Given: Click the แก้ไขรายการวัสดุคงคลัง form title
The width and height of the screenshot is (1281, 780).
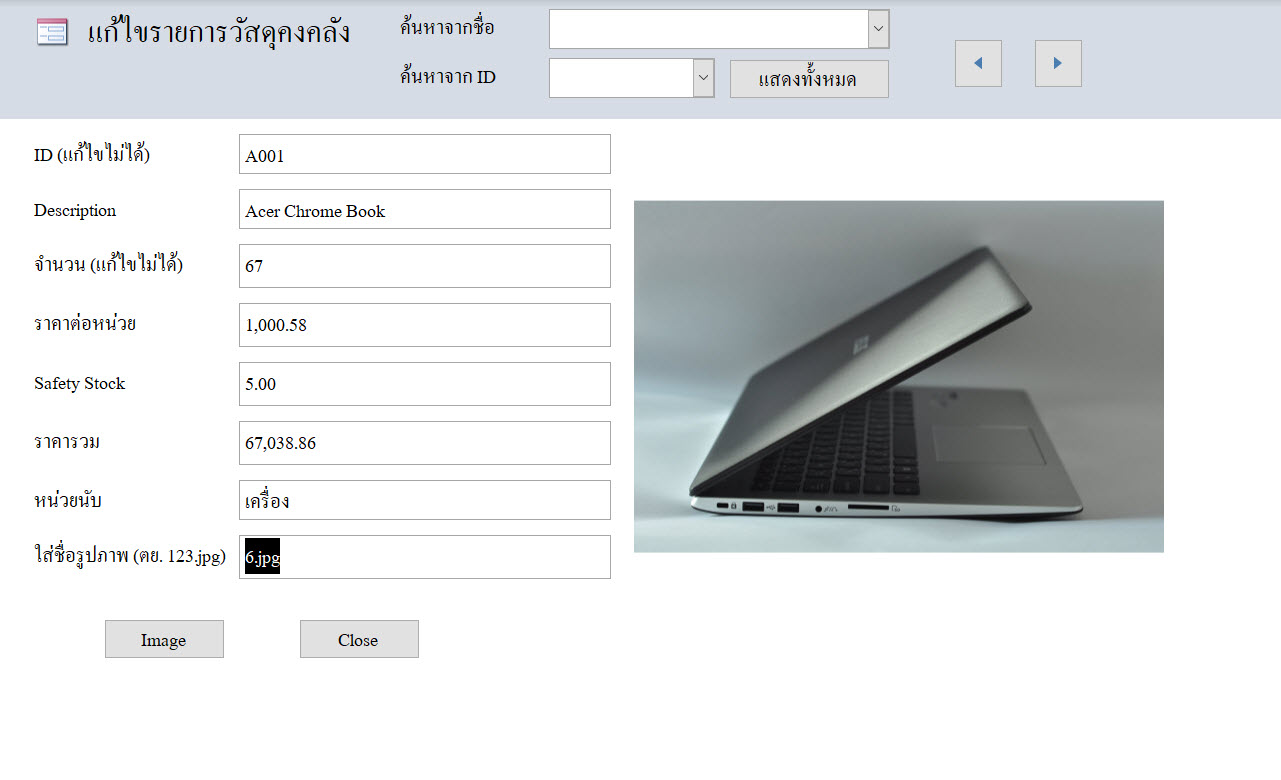Looking at the screenshot, I should coord(219,32).
